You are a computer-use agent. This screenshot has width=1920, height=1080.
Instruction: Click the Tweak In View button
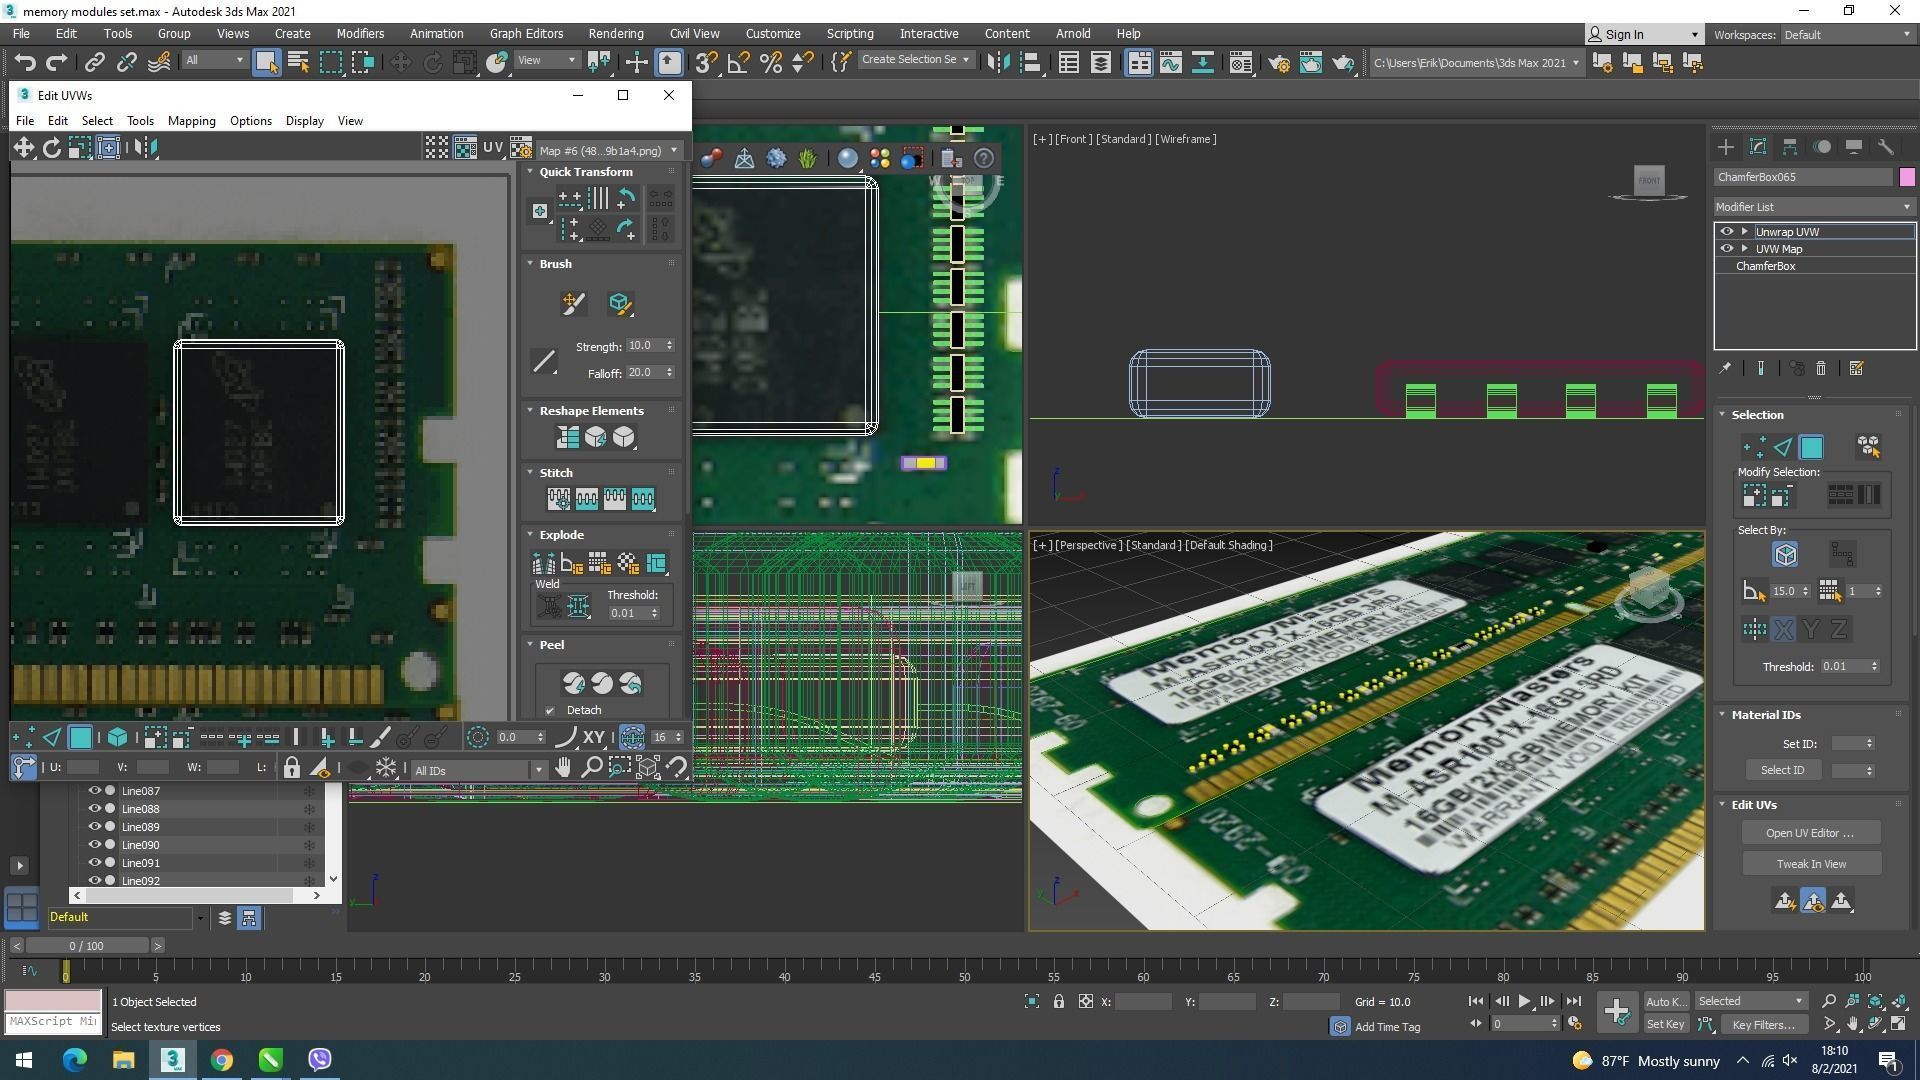(1810, 864)
